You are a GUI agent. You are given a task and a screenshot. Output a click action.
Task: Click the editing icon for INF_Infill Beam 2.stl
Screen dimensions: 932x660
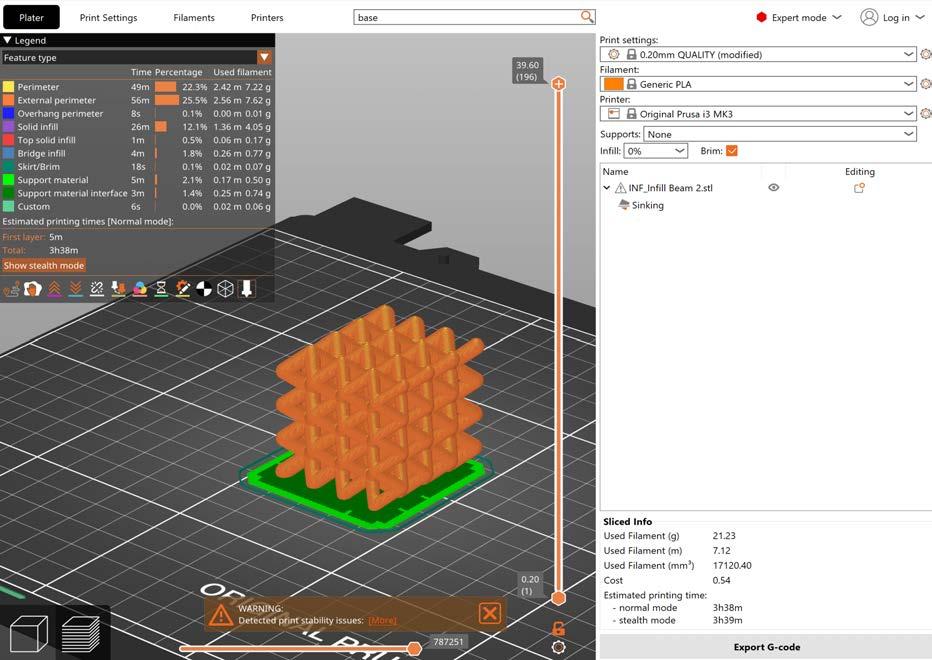click(x=859, y=188)
